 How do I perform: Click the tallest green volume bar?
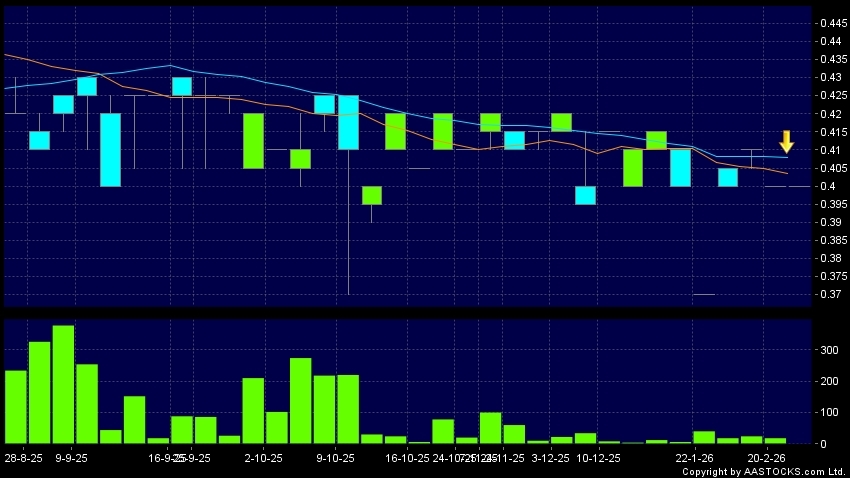pos(63,384)
